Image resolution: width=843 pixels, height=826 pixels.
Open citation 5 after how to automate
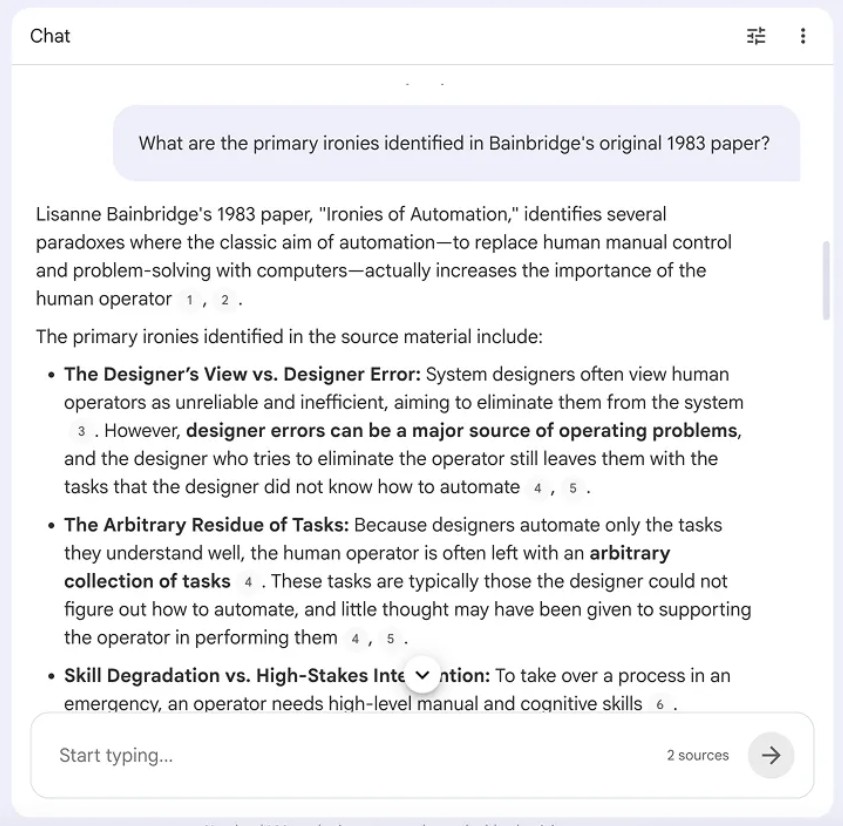point(573,488)
